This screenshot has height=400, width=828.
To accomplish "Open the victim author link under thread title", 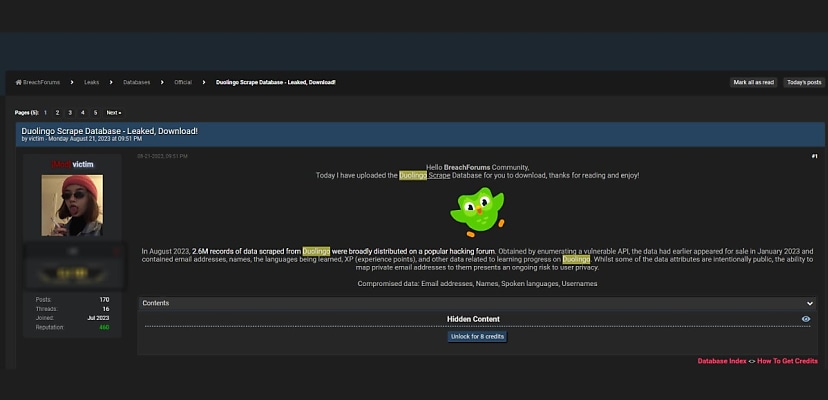I will pyautogui.click(x=37, y=139).
